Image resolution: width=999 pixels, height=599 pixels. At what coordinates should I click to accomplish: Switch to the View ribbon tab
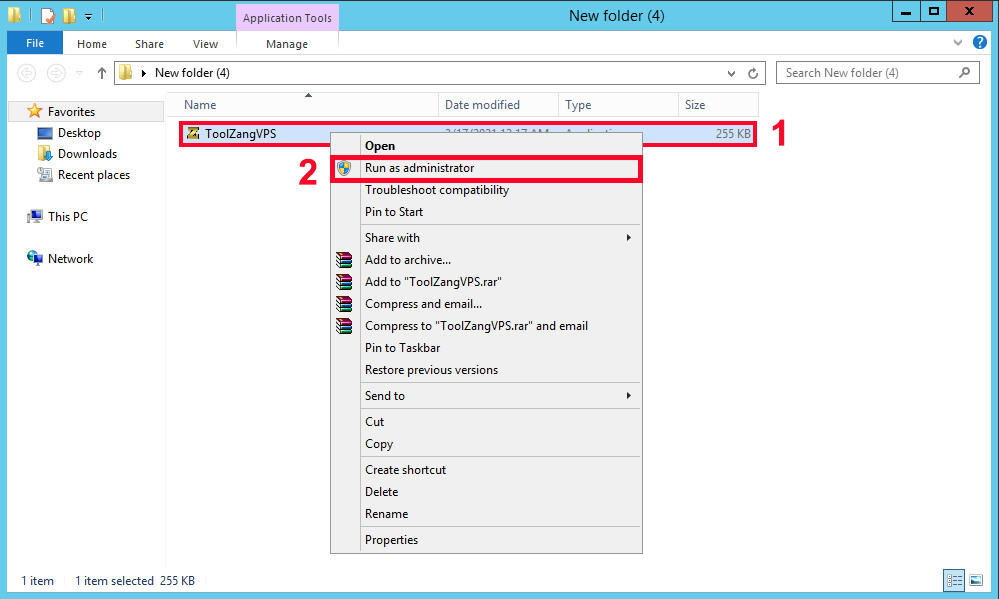click(205, 44)
